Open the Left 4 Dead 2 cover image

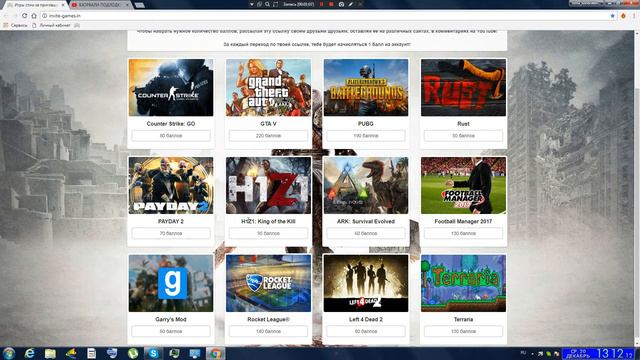click(366, 283)
